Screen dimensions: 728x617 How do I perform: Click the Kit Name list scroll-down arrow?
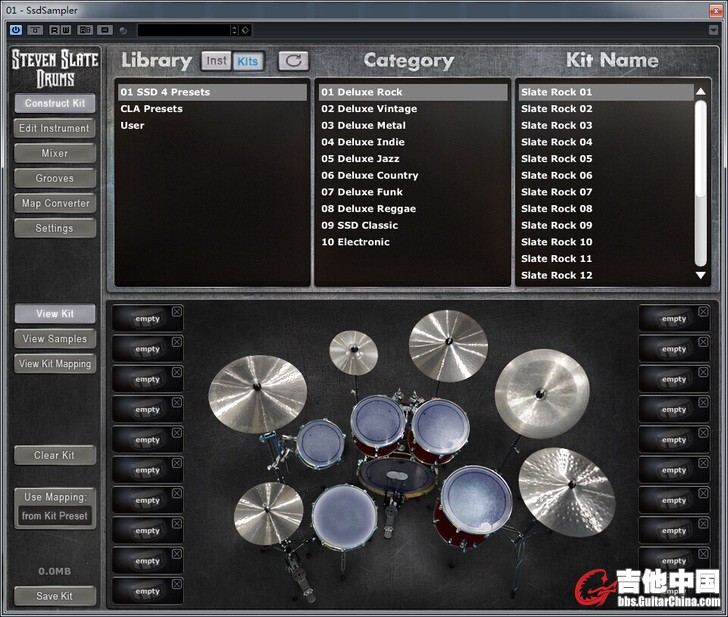pos(701,275)
